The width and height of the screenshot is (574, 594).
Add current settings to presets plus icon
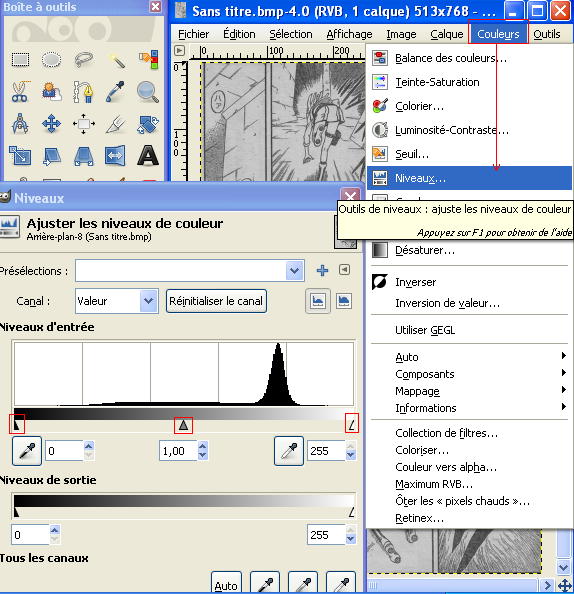click(x=322, y=270)
